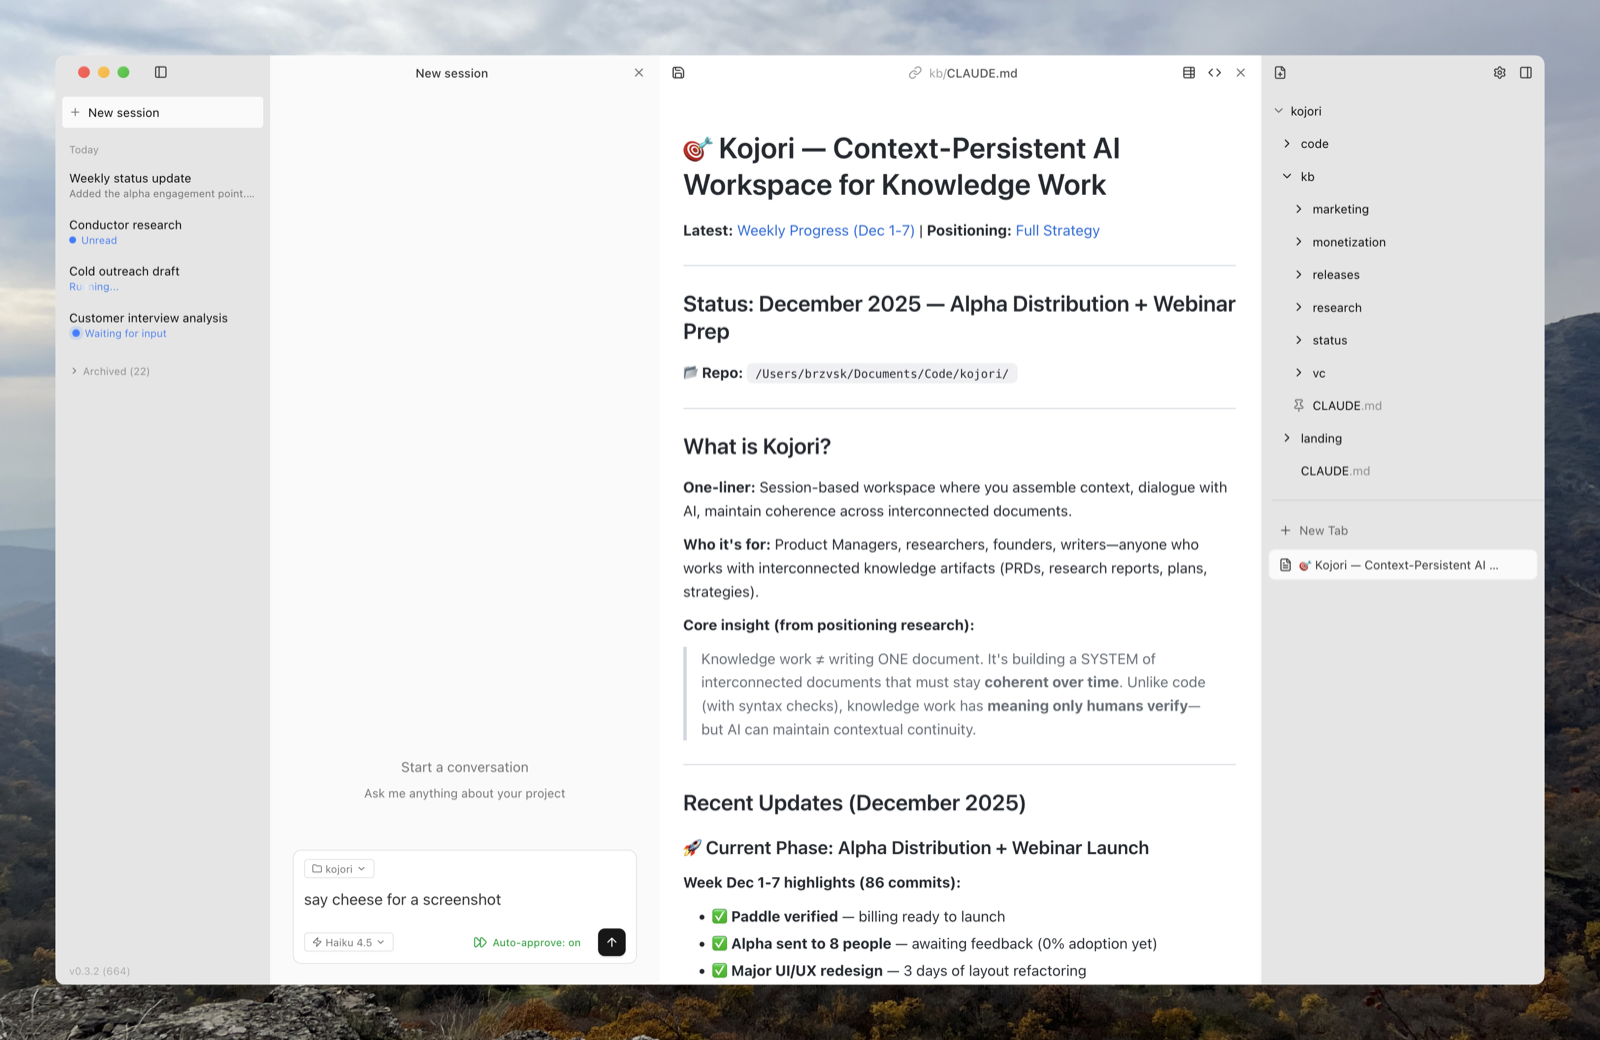The height and width of the screenshot is (1040, 1600).
Task: Toggle the split view icon in the right panel
Action: [1525, 72]
